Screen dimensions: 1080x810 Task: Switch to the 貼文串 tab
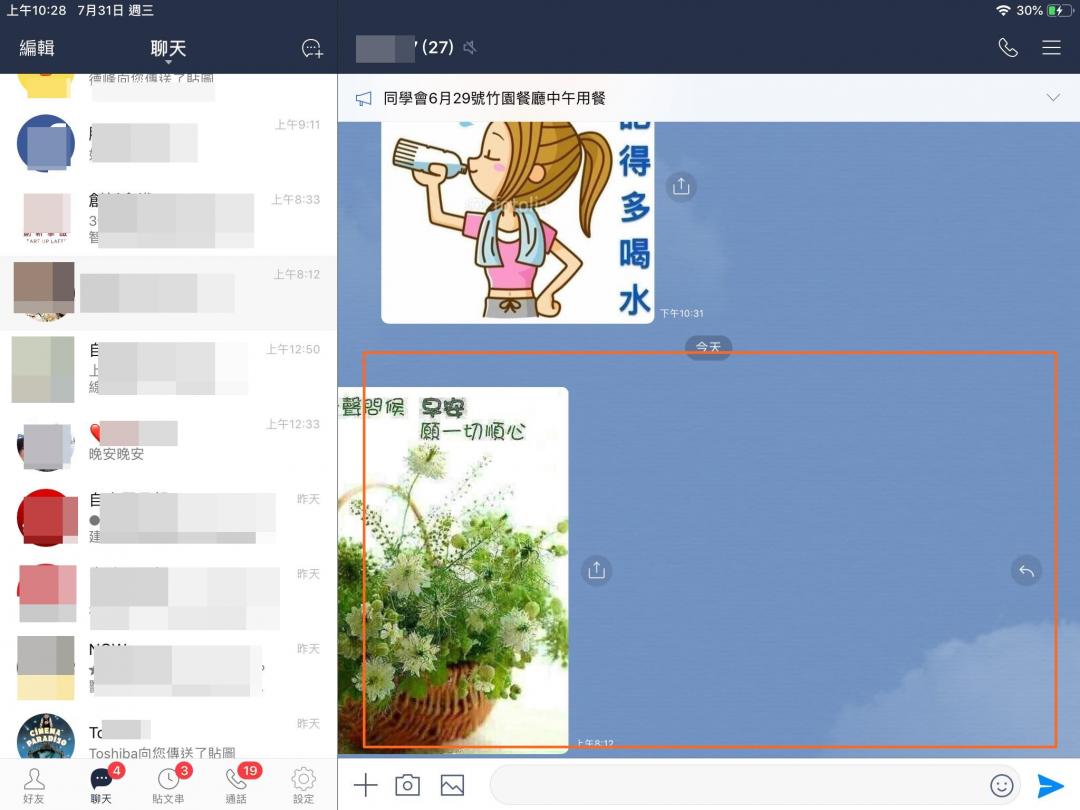[168, 785]
